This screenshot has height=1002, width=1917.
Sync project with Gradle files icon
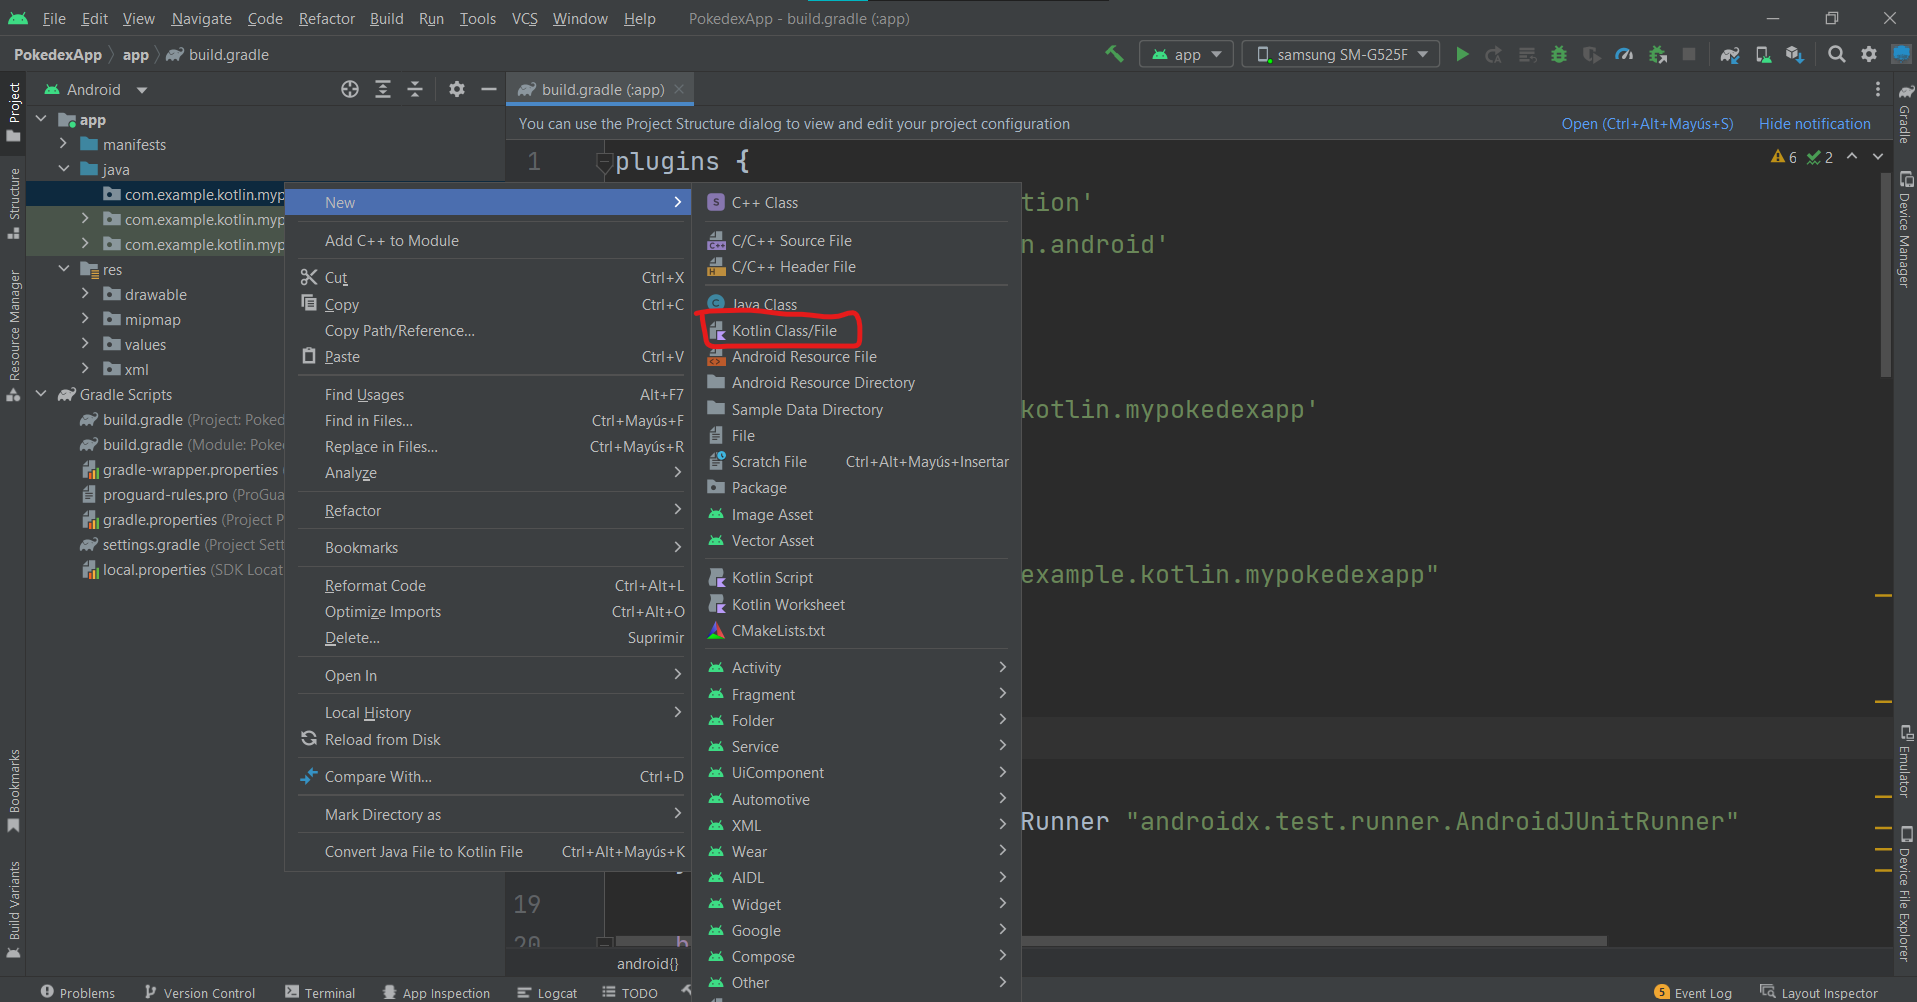click(x=1730, y=54)
